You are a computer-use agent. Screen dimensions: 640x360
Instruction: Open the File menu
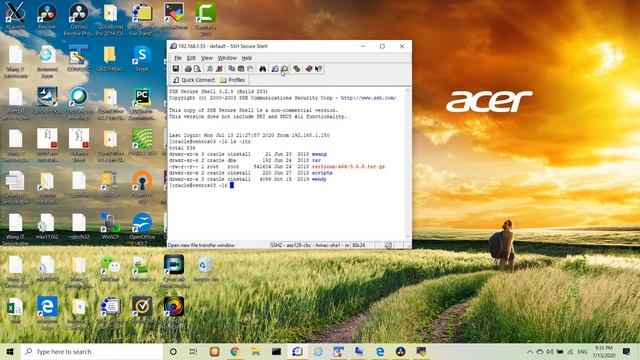178,58
